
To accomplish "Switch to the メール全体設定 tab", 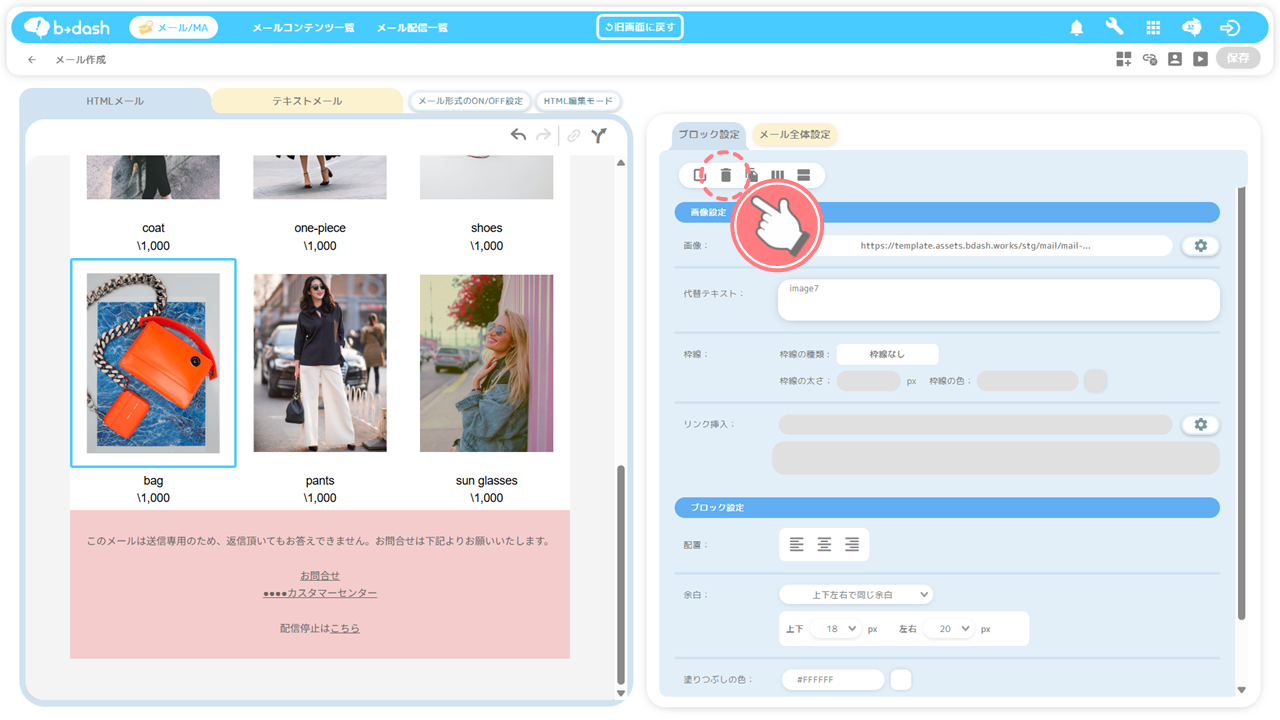I will click(794, 135).
